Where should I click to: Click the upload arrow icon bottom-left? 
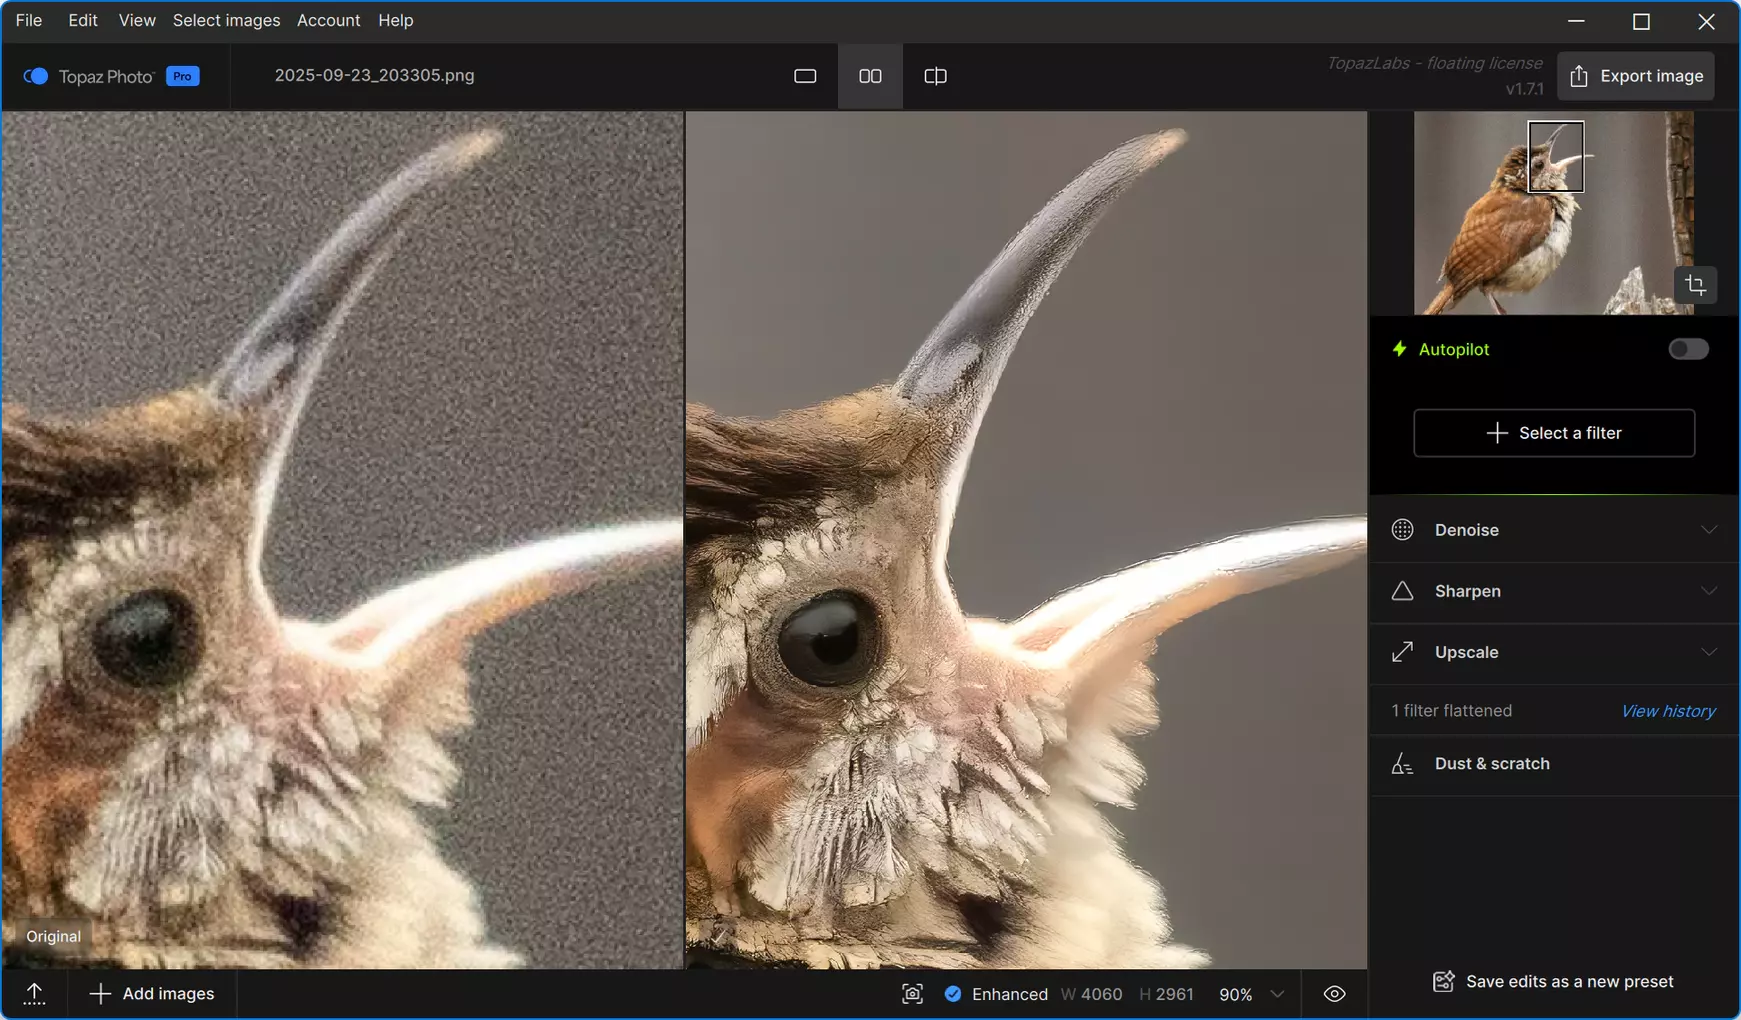(34, 994)
